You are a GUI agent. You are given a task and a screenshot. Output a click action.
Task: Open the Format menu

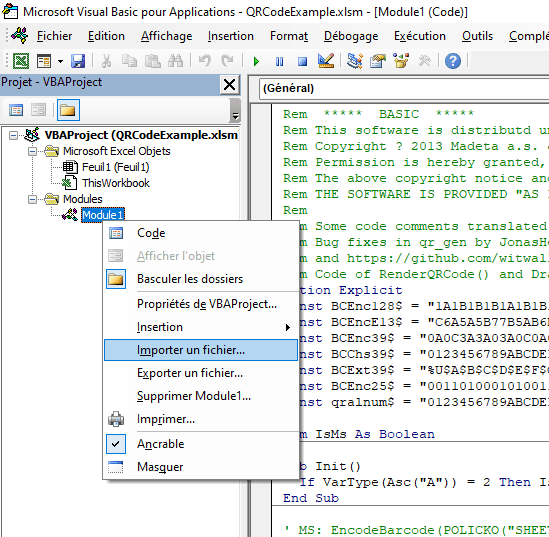tap(289, 36)
